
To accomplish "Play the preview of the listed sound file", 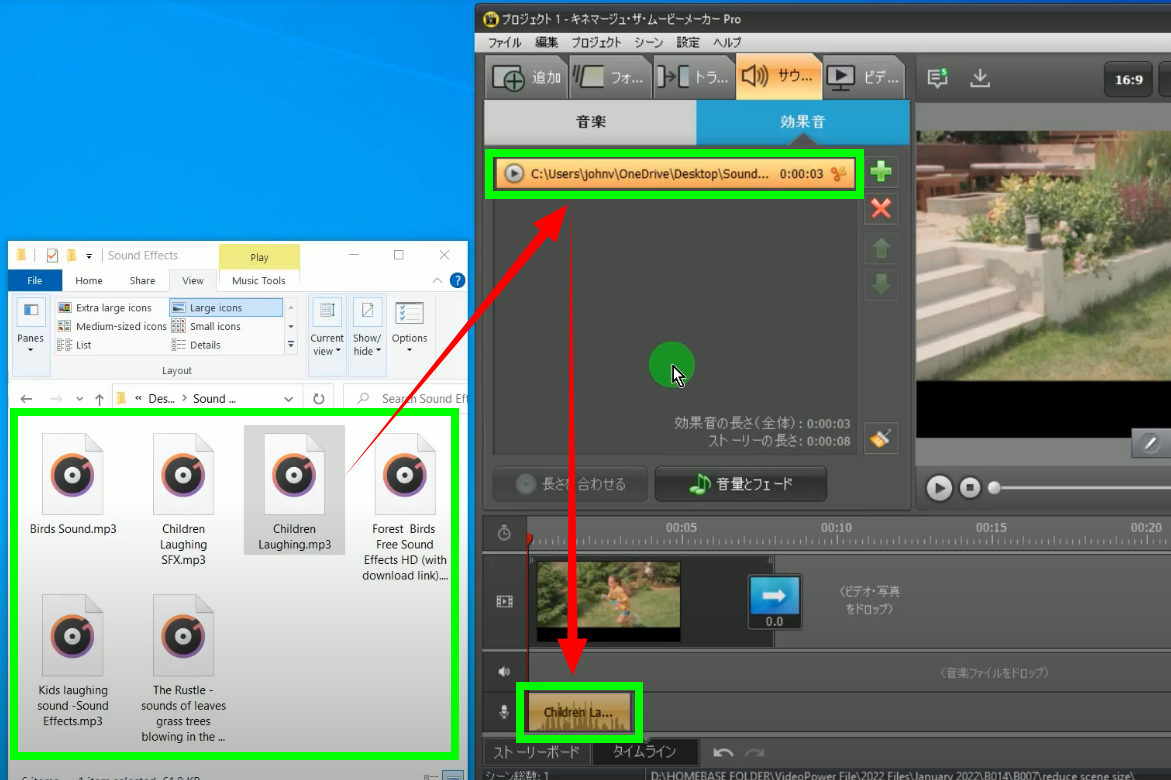I will [x=514, y=174].
